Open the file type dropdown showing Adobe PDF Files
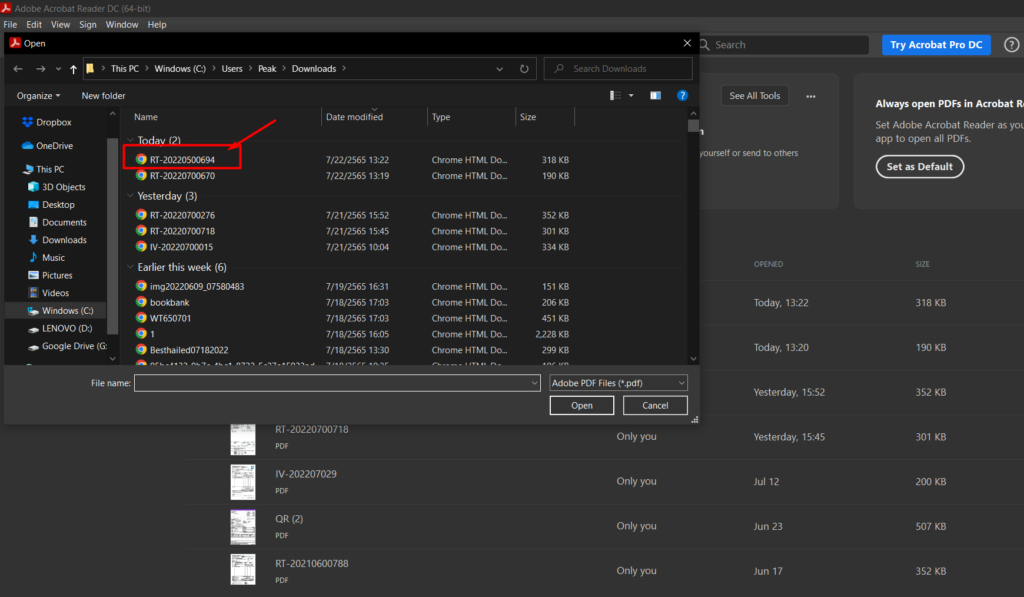 coord(617,382)
